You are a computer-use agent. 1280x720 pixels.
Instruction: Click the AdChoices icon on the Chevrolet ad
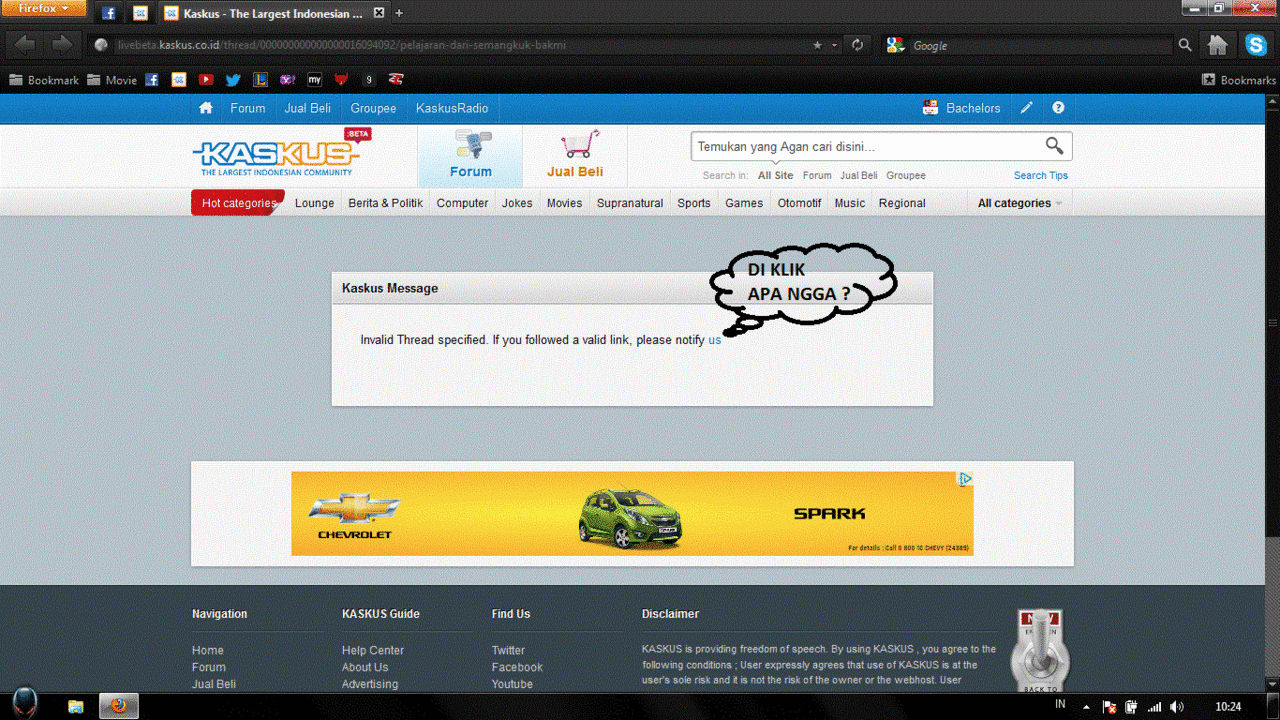click(x=966, y=479)
